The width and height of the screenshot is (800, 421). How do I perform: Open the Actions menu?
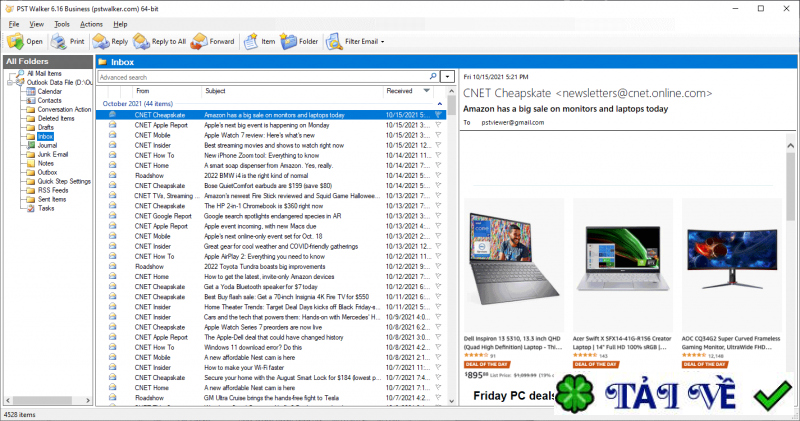pos(91,23)
